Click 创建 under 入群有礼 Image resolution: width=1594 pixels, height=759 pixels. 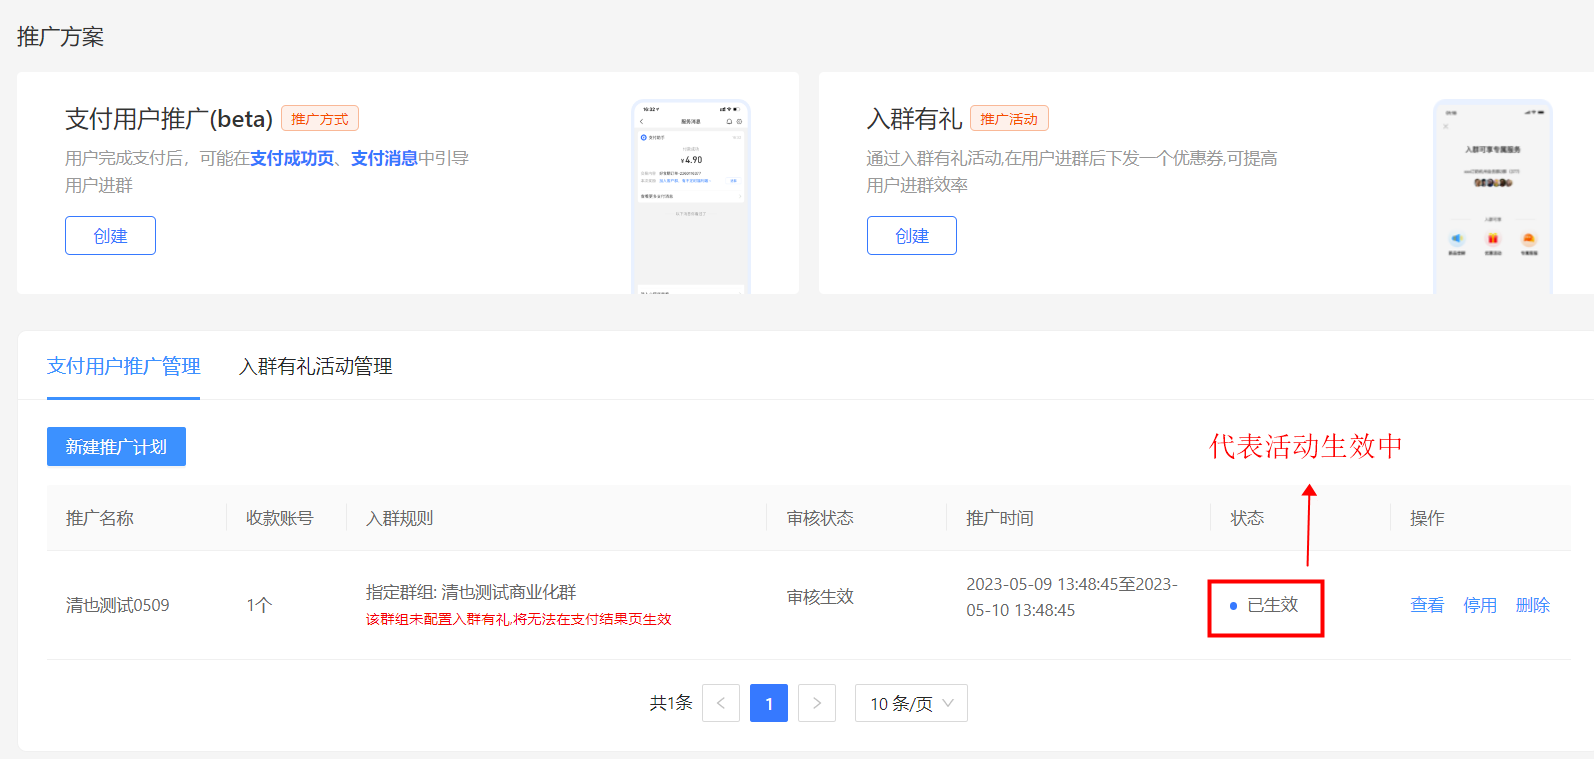point(911,236)
